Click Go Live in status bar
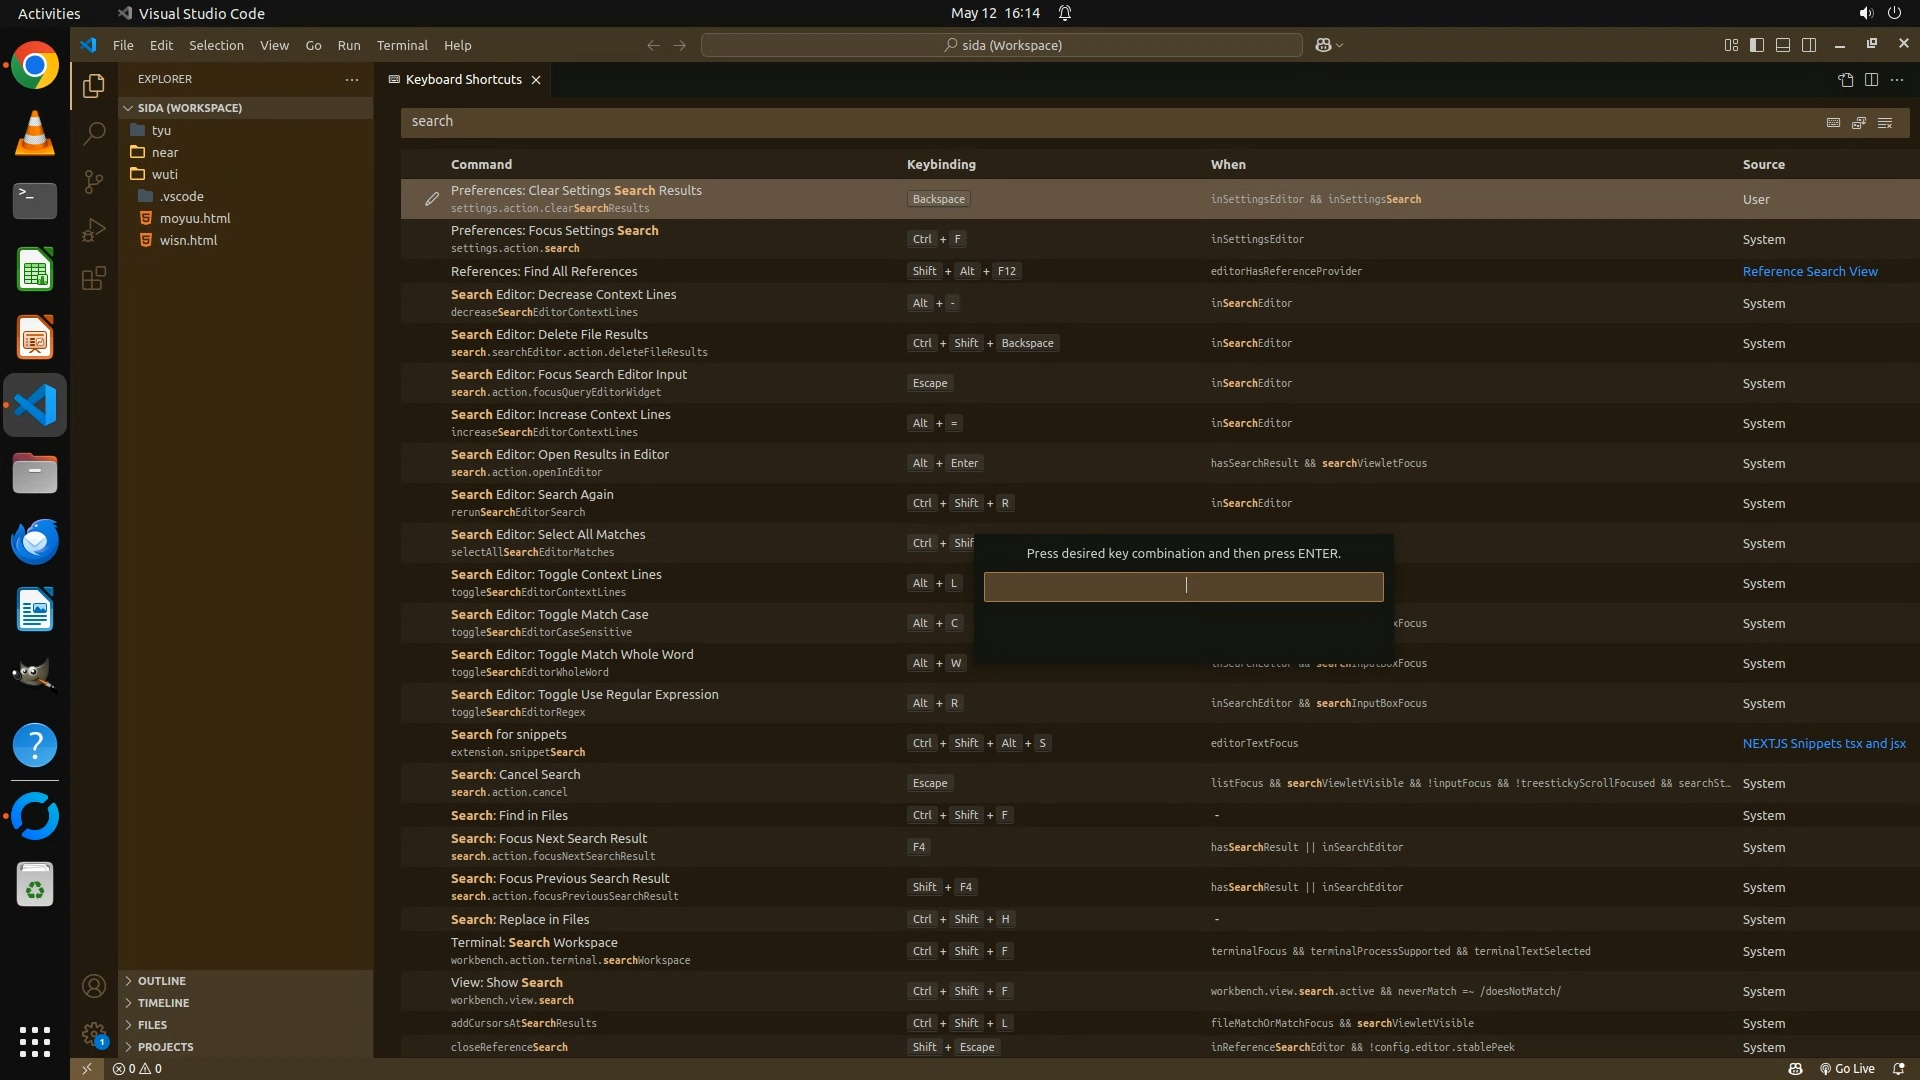Viewport: 1920px width, 1080px height. coord(1847,1068)
